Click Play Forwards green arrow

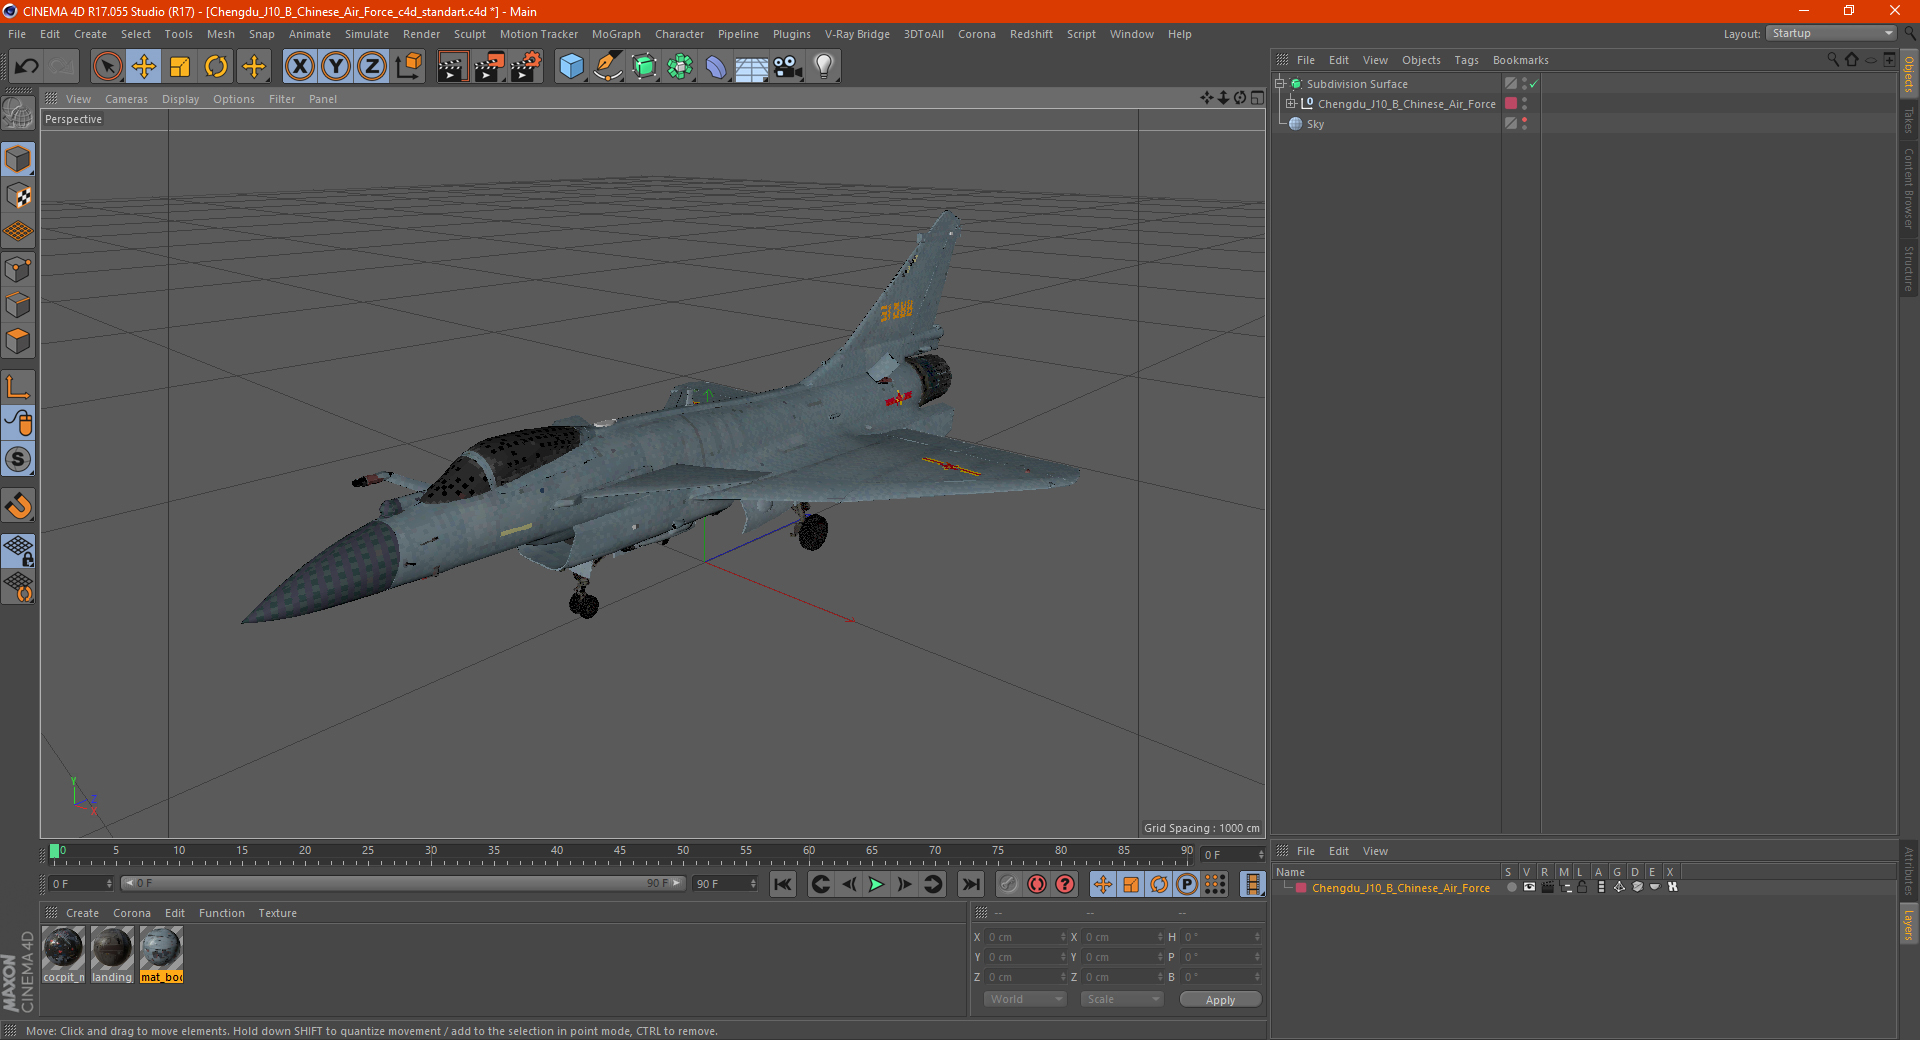[x=876, y=884]
